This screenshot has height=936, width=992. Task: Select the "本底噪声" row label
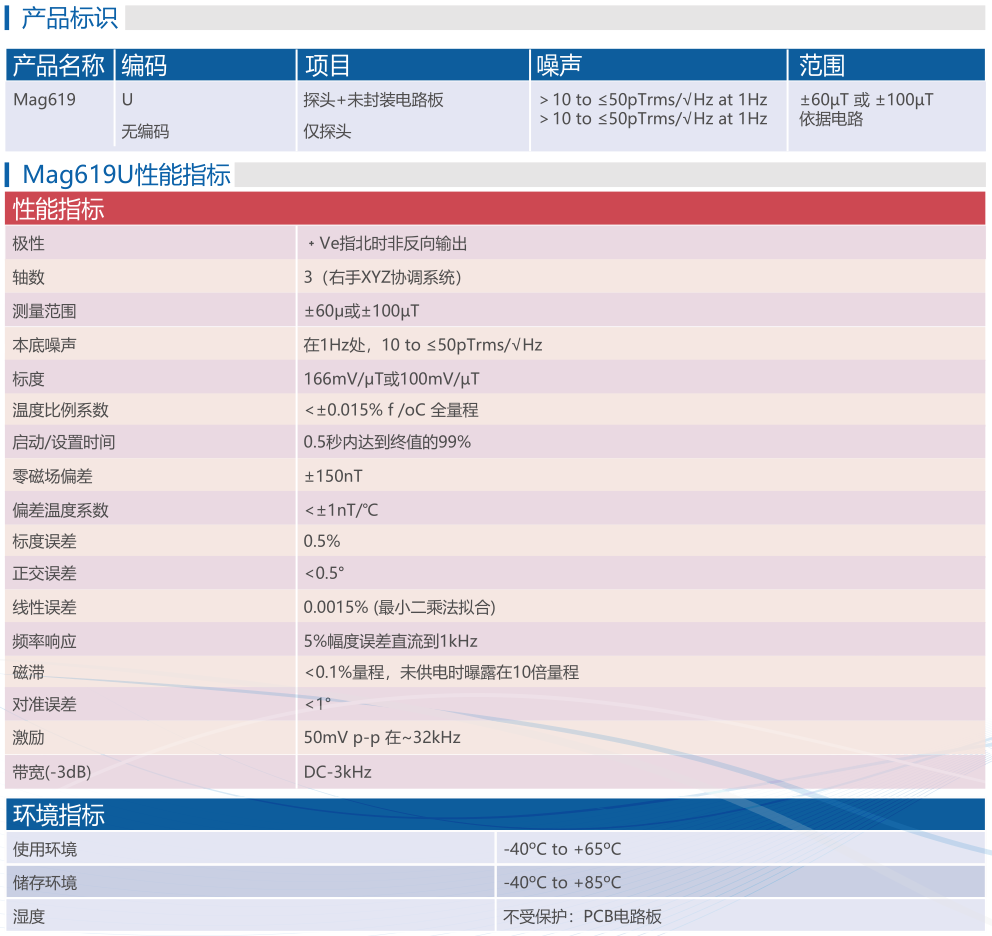(44, 345)
